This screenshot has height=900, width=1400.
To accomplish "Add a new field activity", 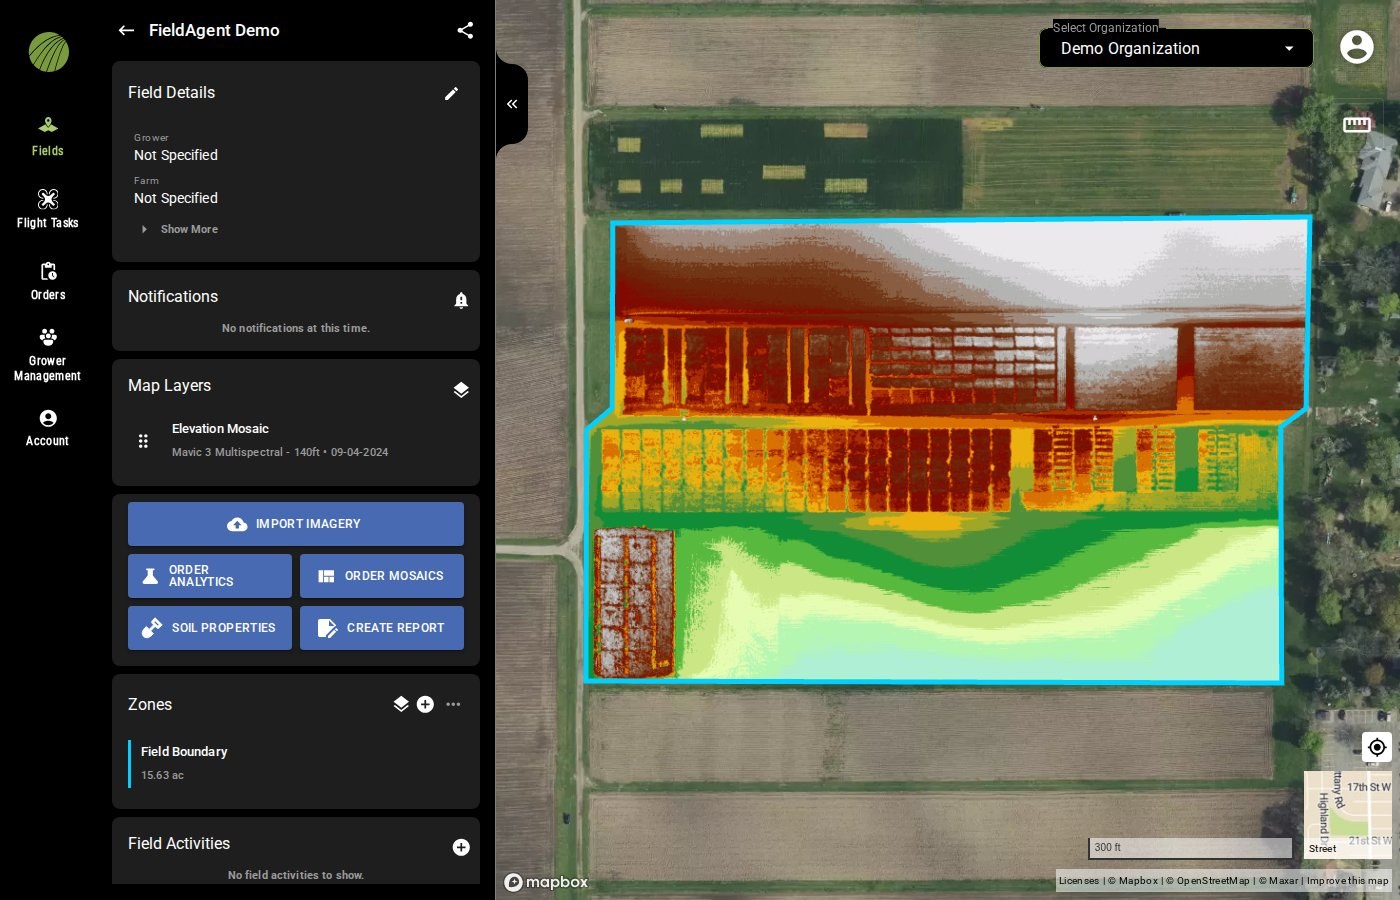I will 461,847.
